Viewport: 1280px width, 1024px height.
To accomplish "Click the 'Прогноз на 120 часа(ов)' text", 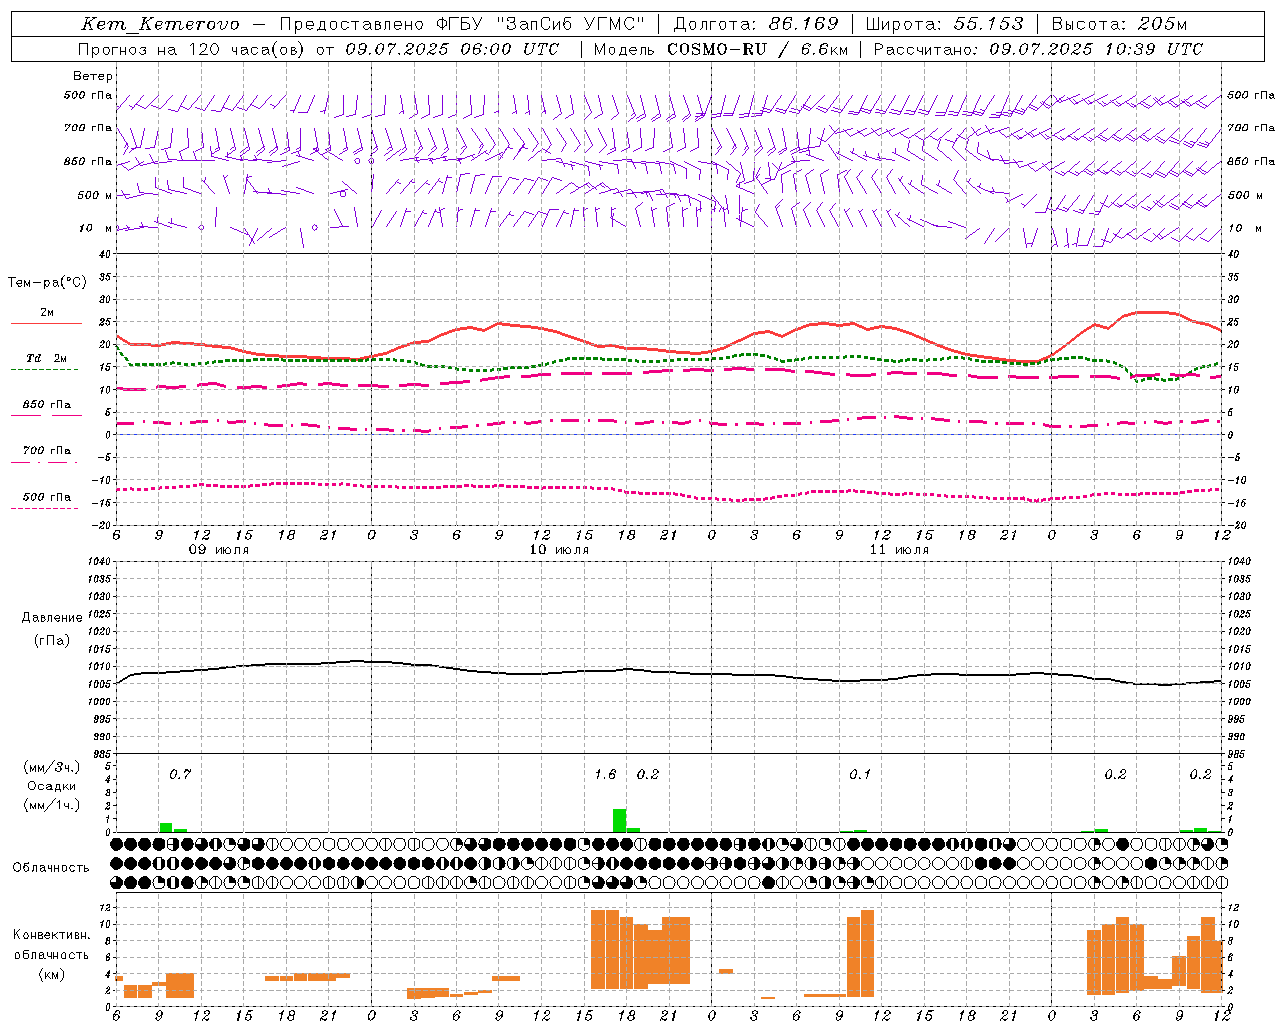I will click(x=193, y=49).
